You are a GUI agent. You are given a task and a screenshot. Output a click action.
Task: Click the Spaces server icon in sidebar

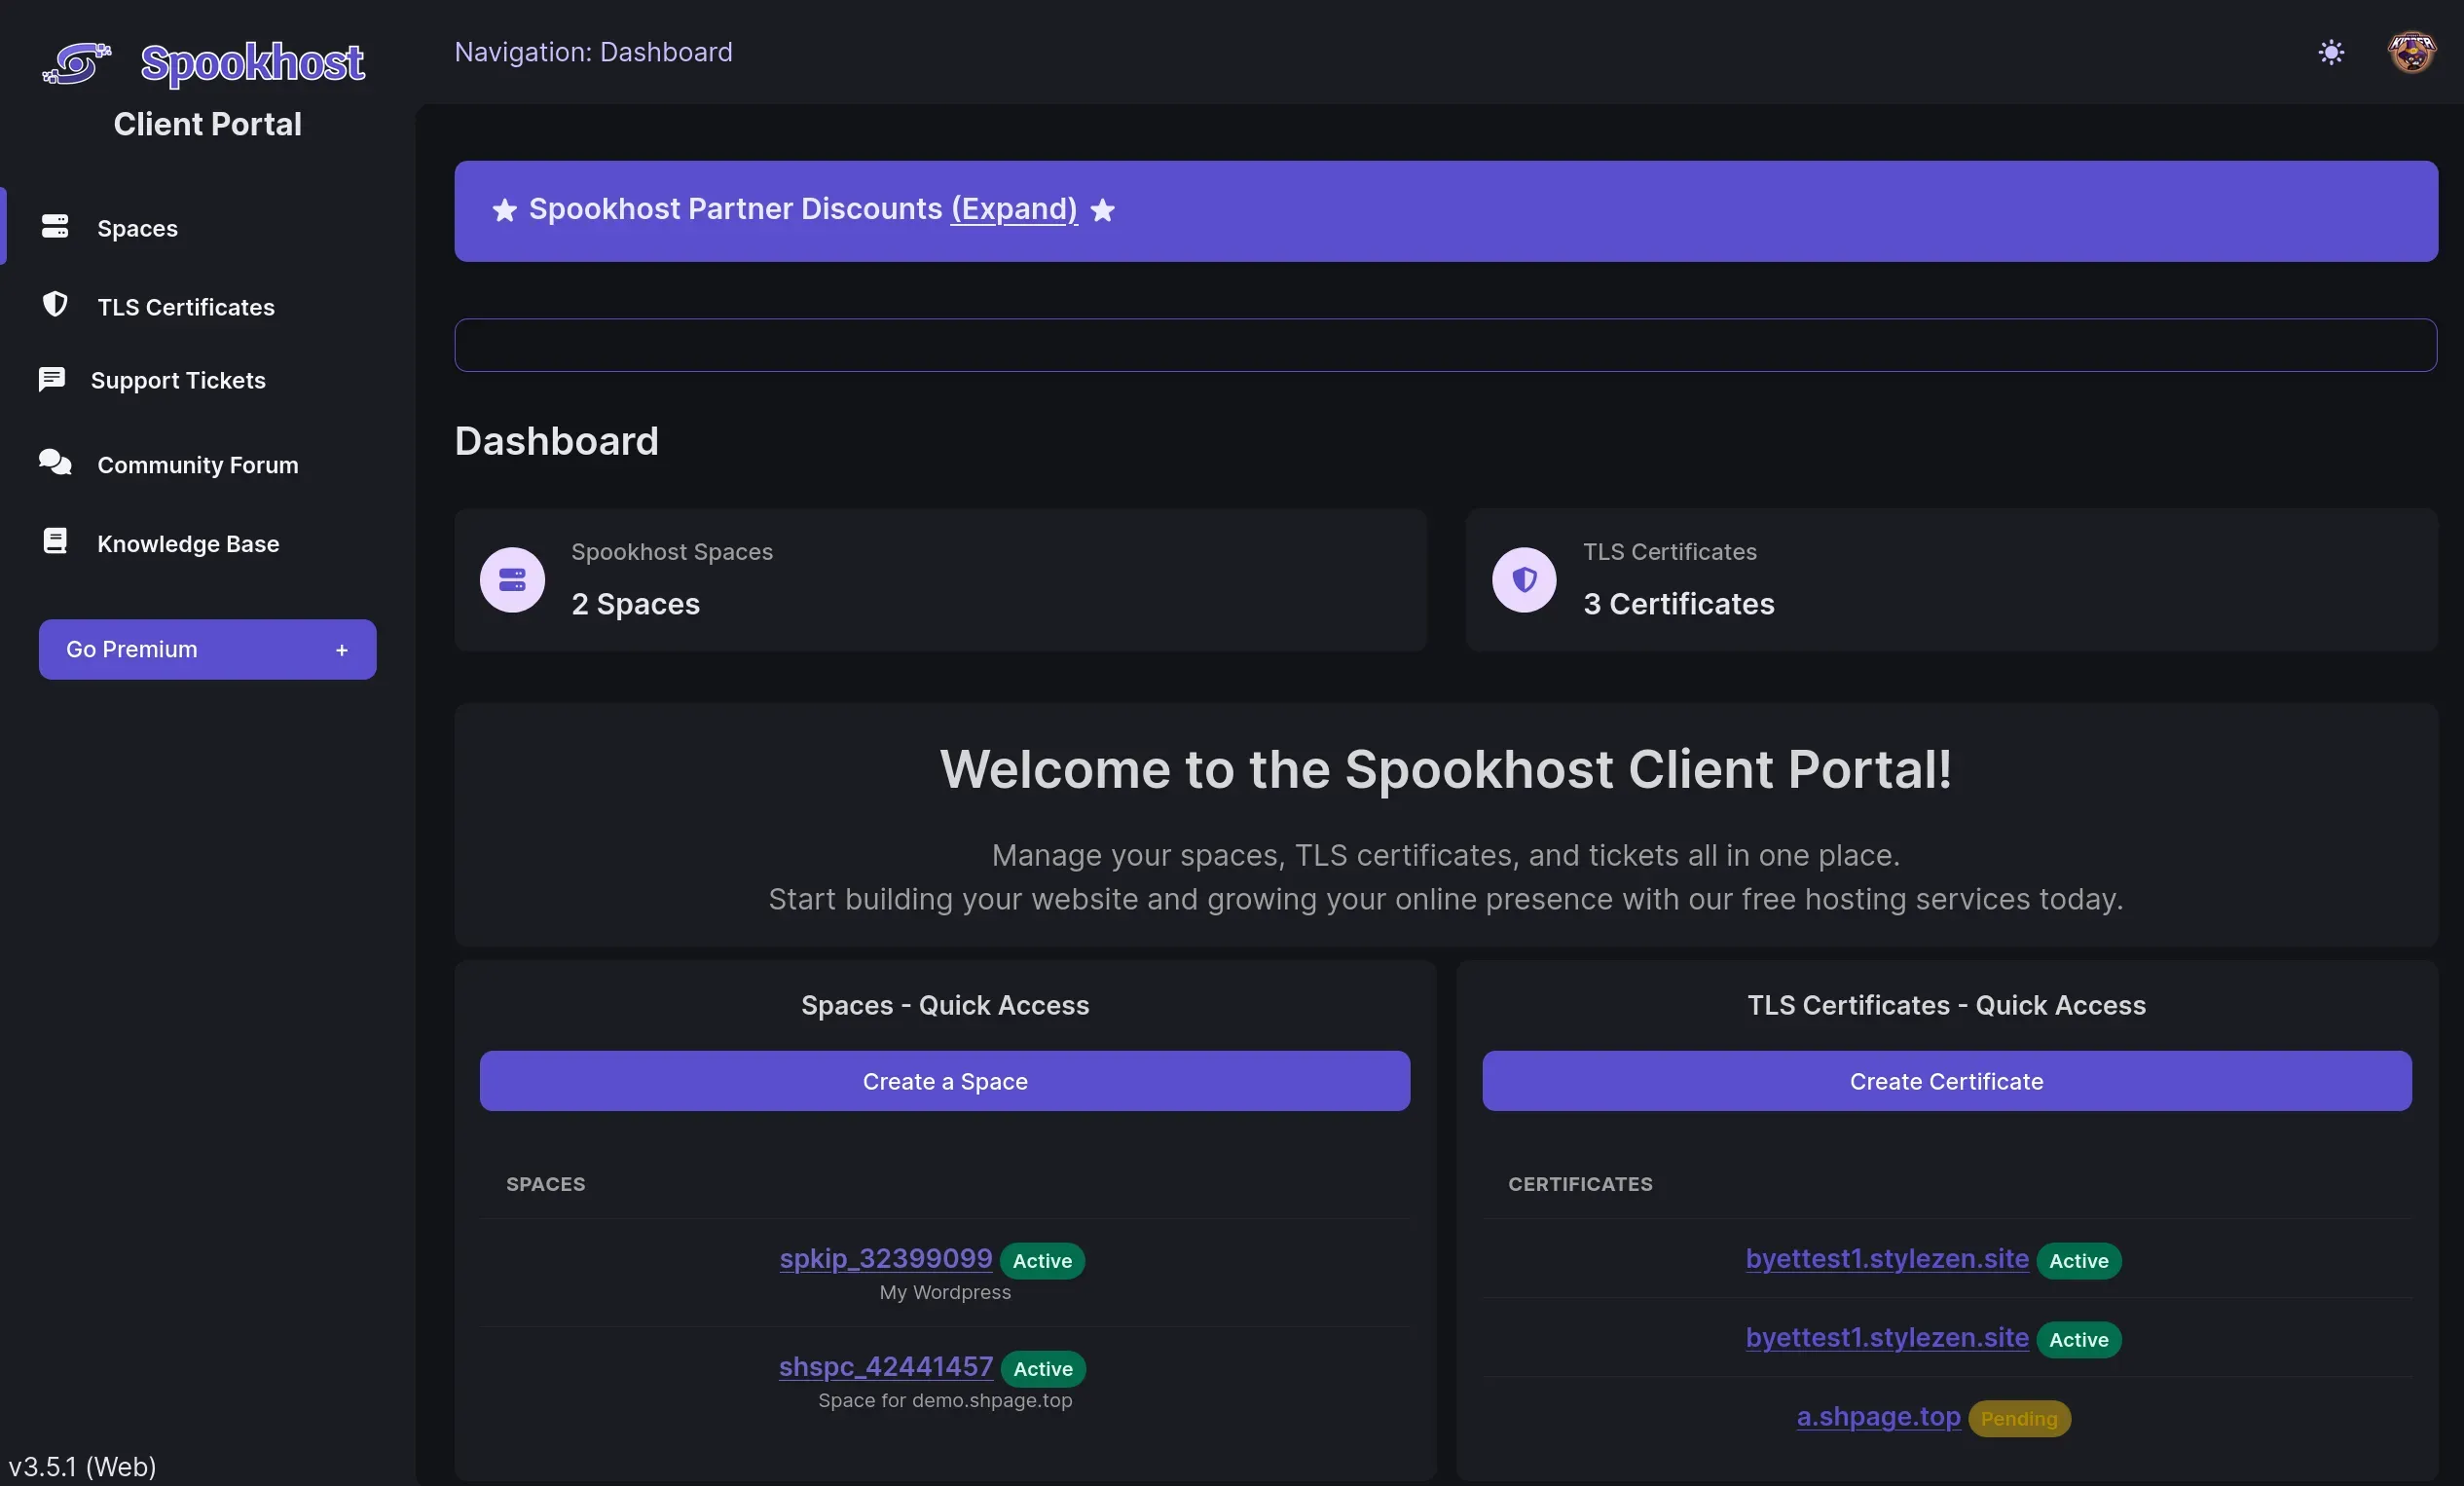(x=55, y=226)
